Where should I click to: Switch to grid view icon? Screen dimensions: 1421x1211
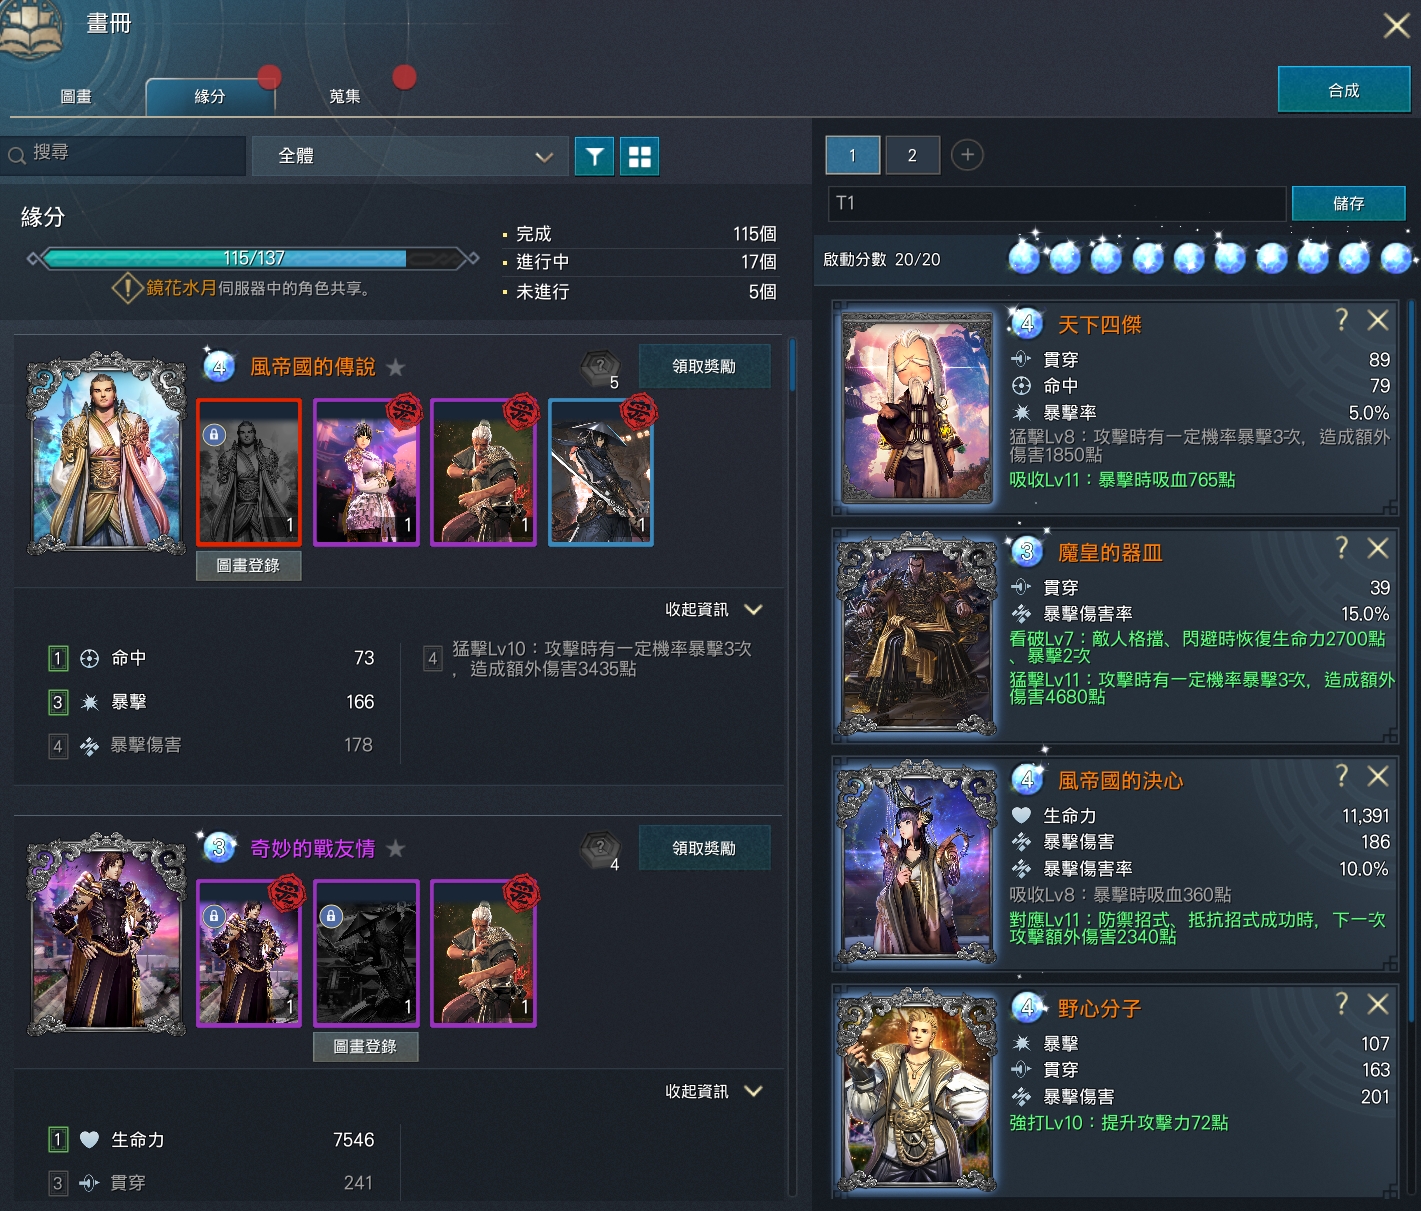(x=639, y=156)
